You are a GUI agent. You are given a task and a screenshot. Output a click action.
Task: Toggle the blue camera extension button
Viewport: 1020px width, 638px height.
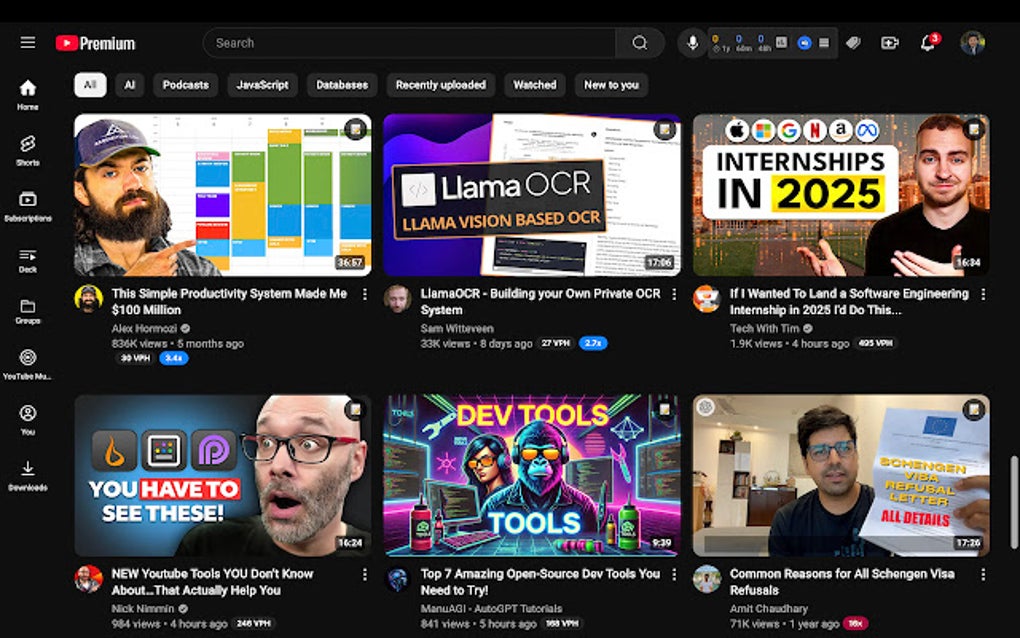pyautogui.click(x=804, y=43)
